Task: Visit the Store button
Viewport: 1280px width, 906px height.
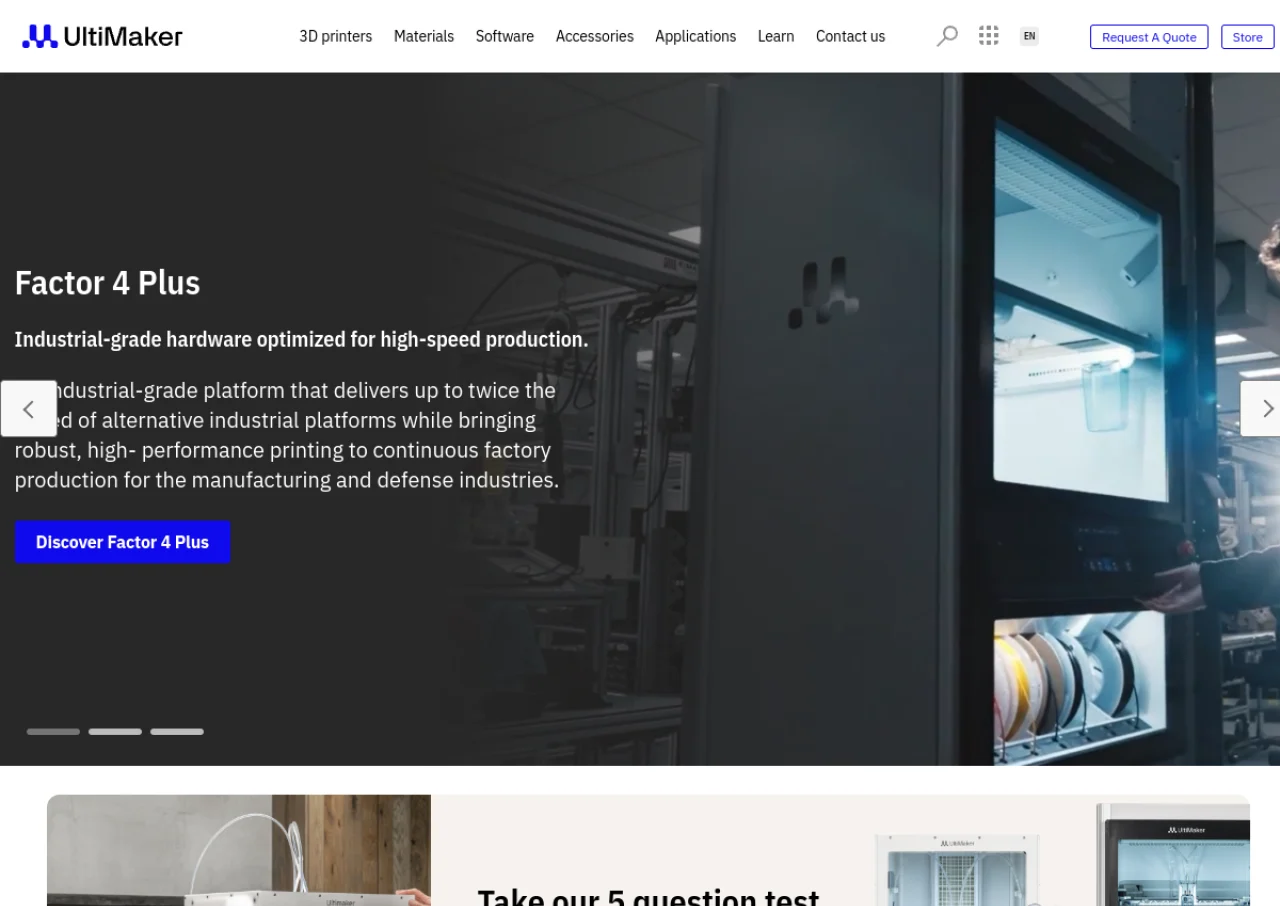Action: point(1248,37)
